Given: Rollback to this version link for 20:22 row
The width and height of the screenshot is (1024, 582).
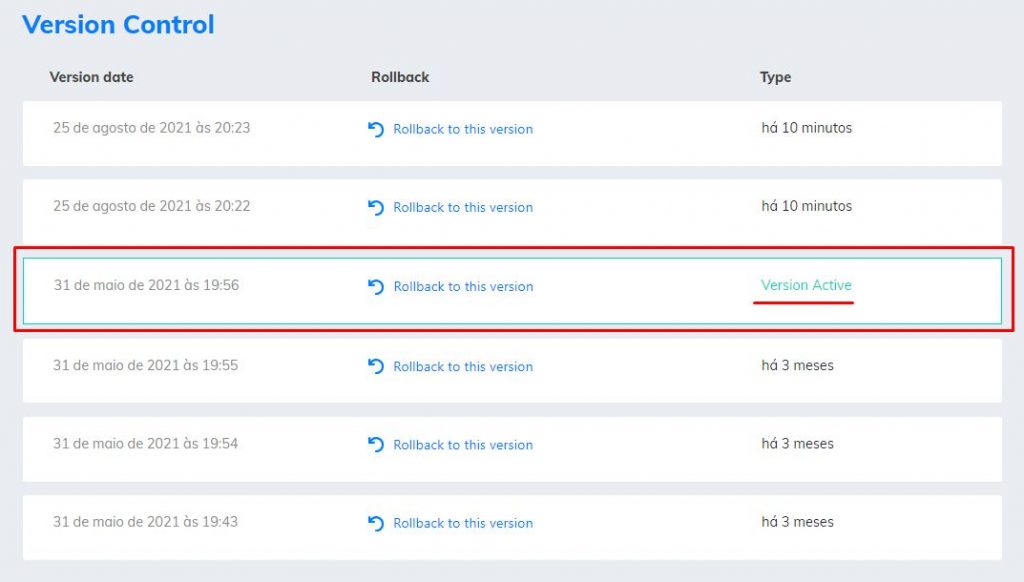Looking at the screenshot, I should pyautogui.click(x=463, y=208).
